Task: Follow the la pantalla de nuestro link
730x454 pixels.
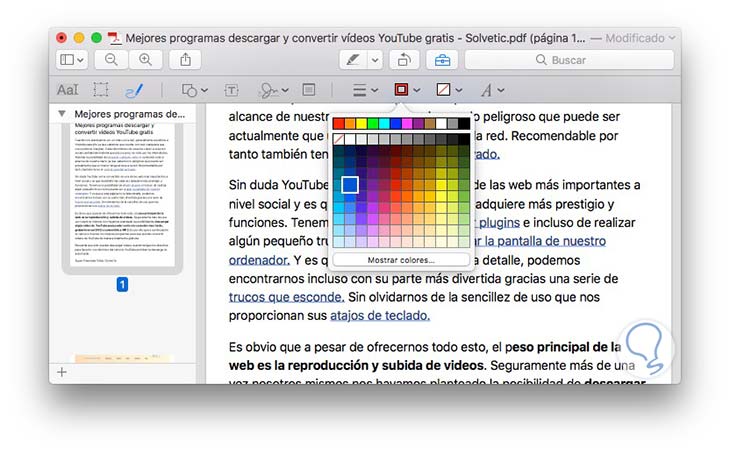Action: pyautogui.click(x=545, y=241)
